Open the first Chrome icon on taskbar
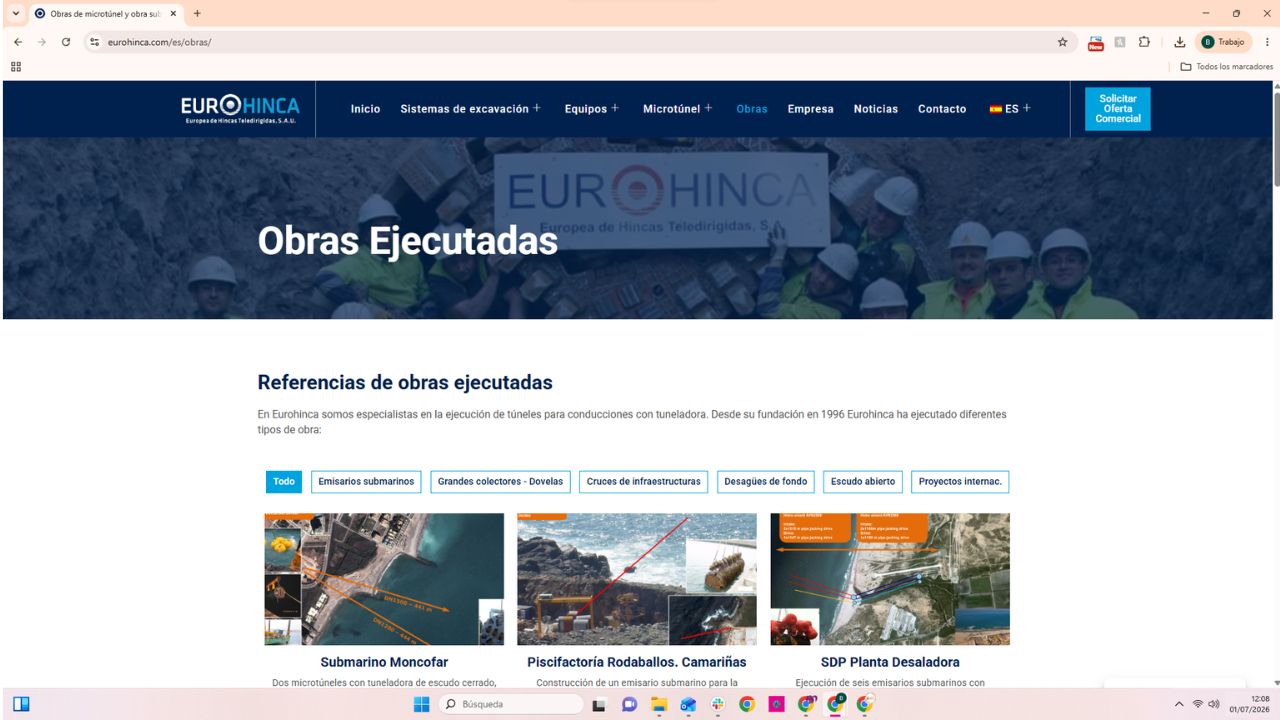Viewport: 1280px width, 720px height. click(747, 704)
